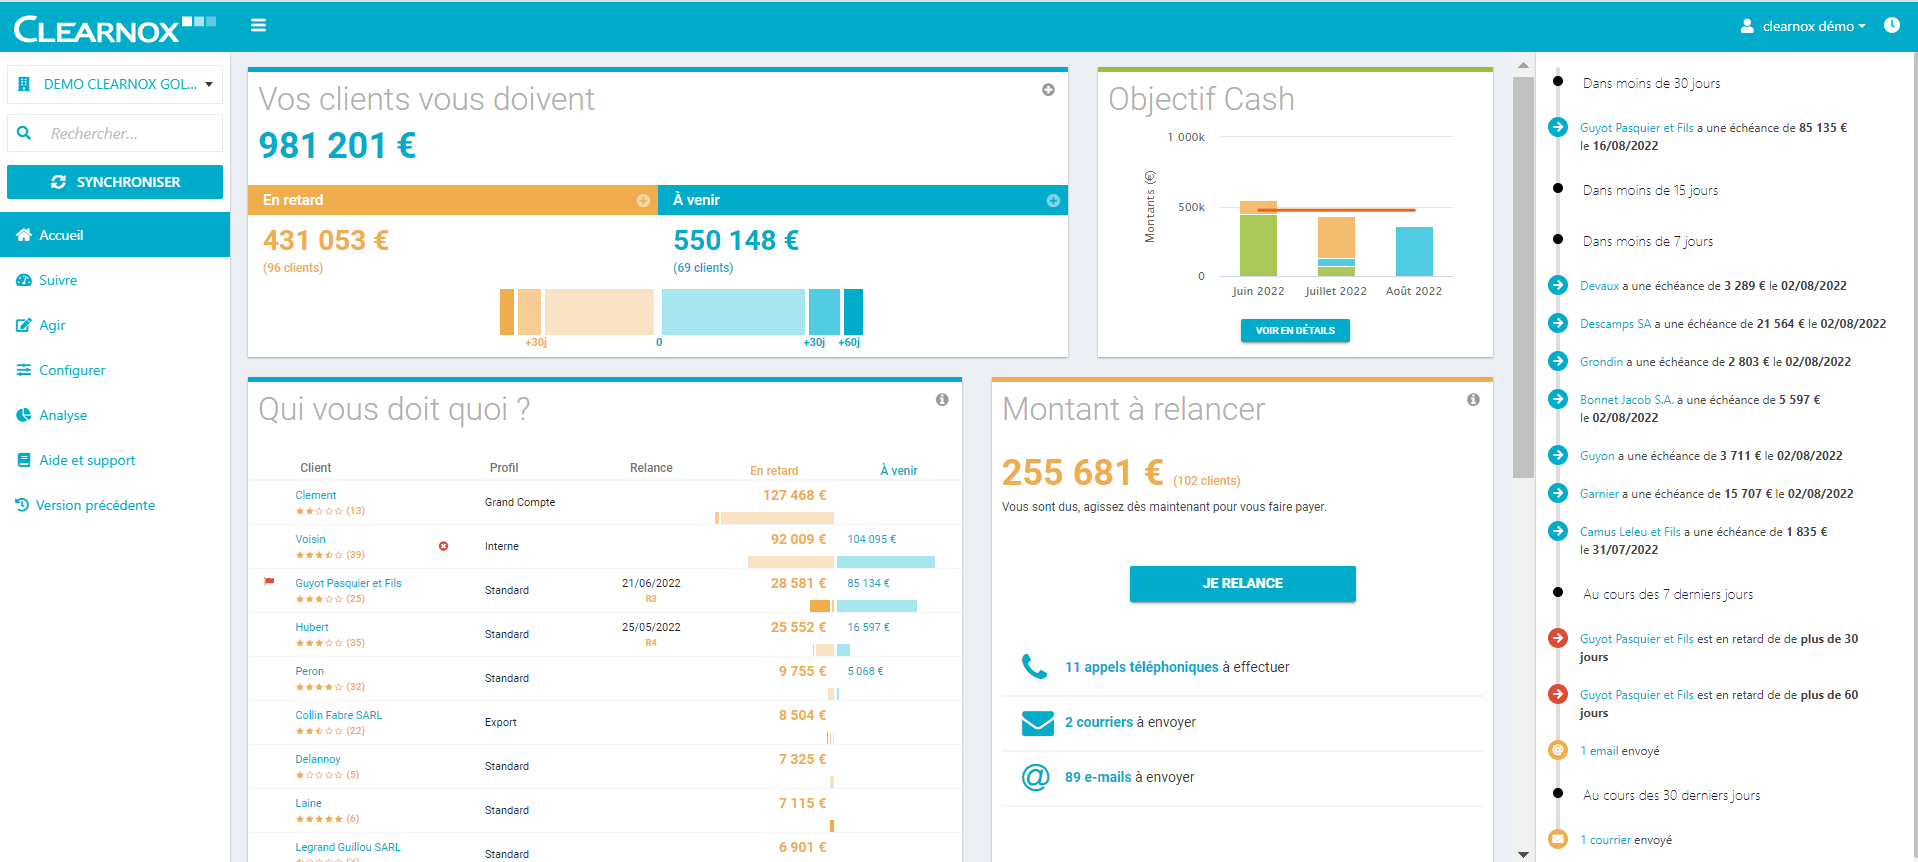Sort by Client column header
This screenshot has width=1918, height=862.
pos(315,468)
